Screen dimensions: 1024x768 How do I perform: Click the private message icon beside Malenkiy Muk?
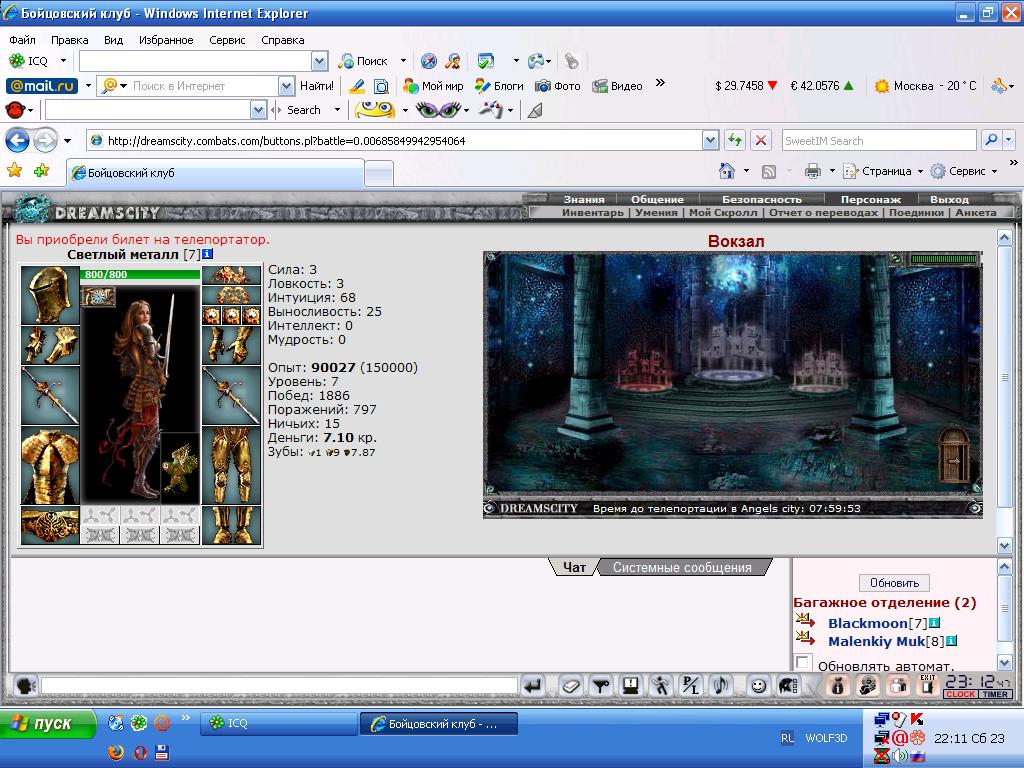pos(805,638)
